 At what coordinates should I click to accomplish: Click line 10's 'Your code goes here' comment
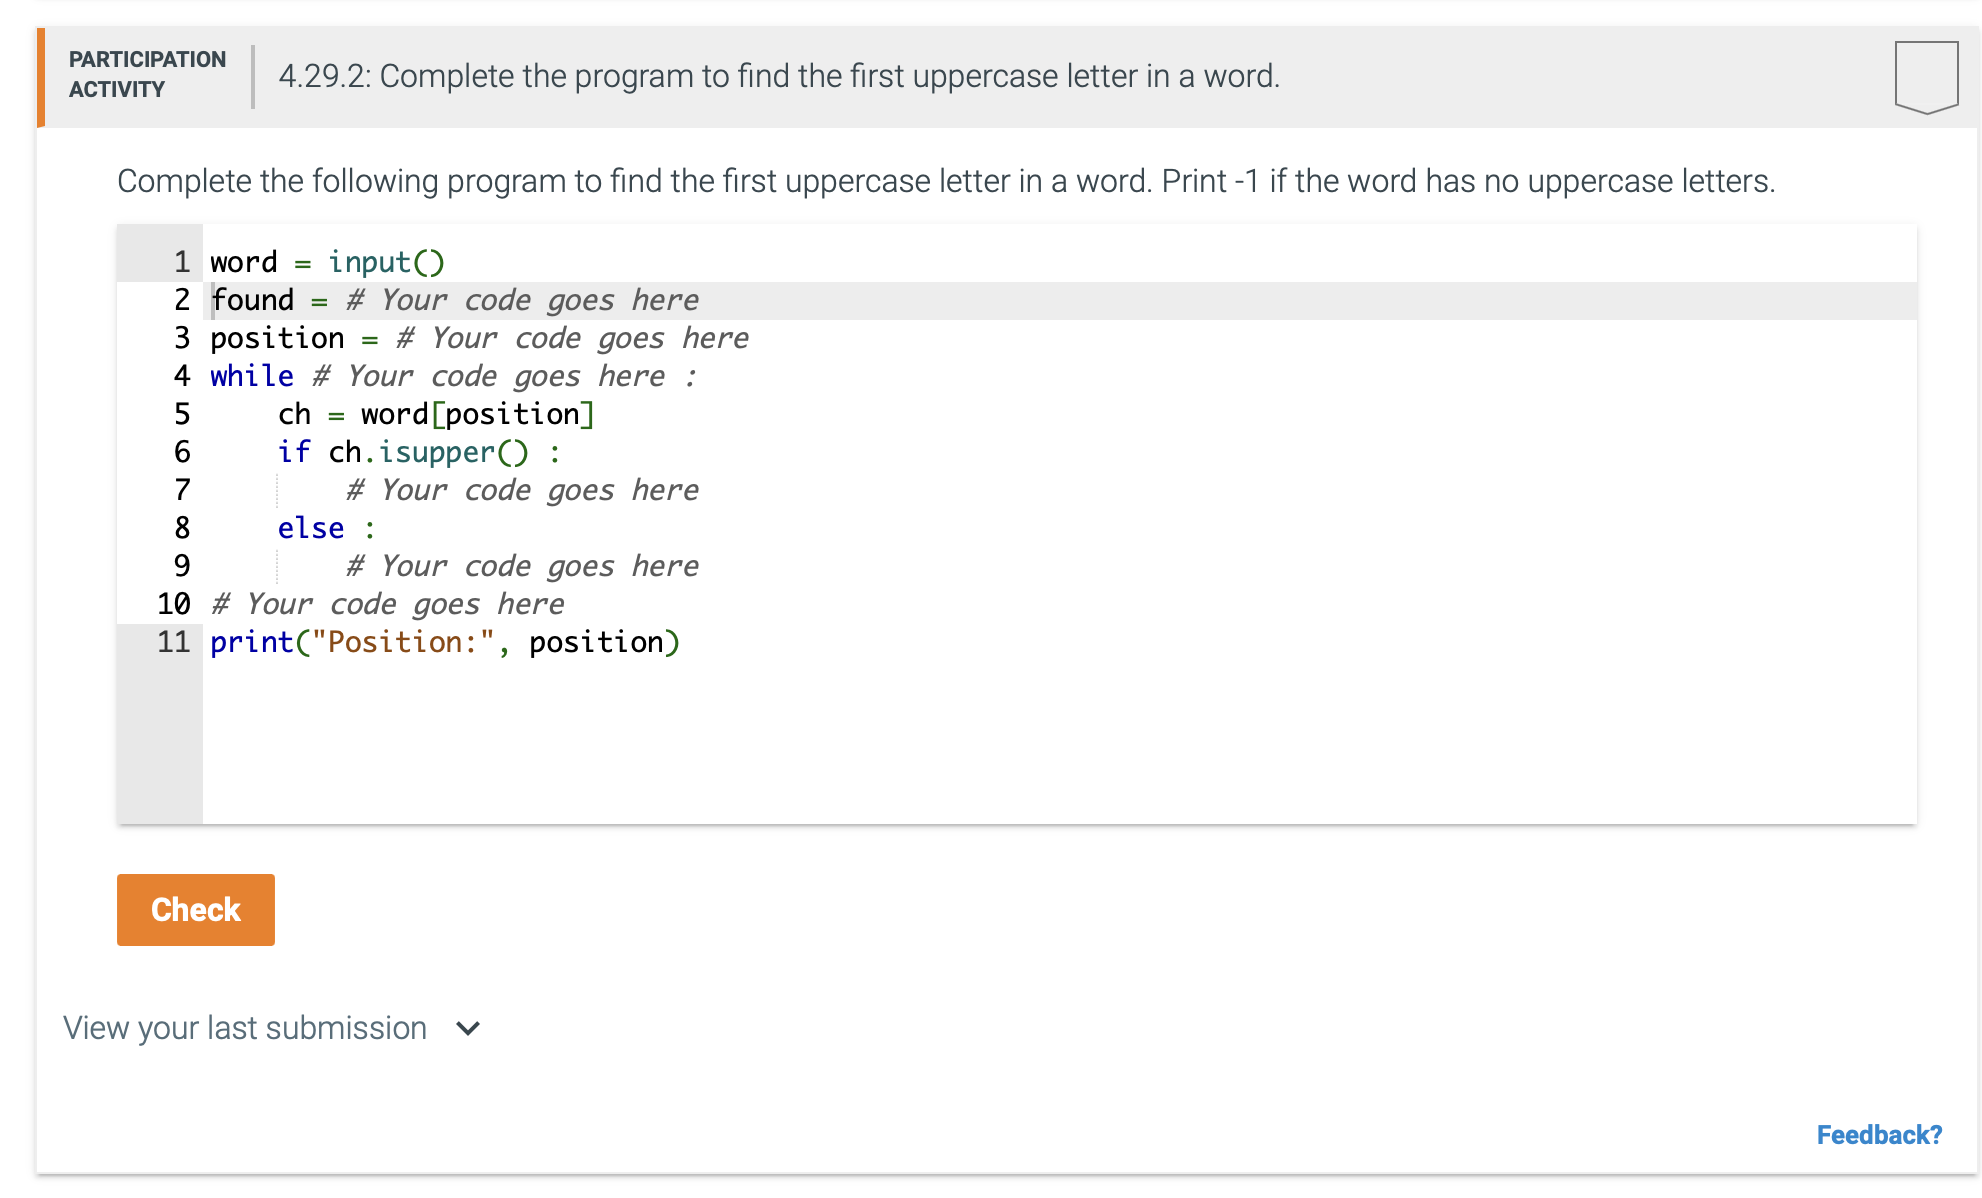(x=389, y=603)
